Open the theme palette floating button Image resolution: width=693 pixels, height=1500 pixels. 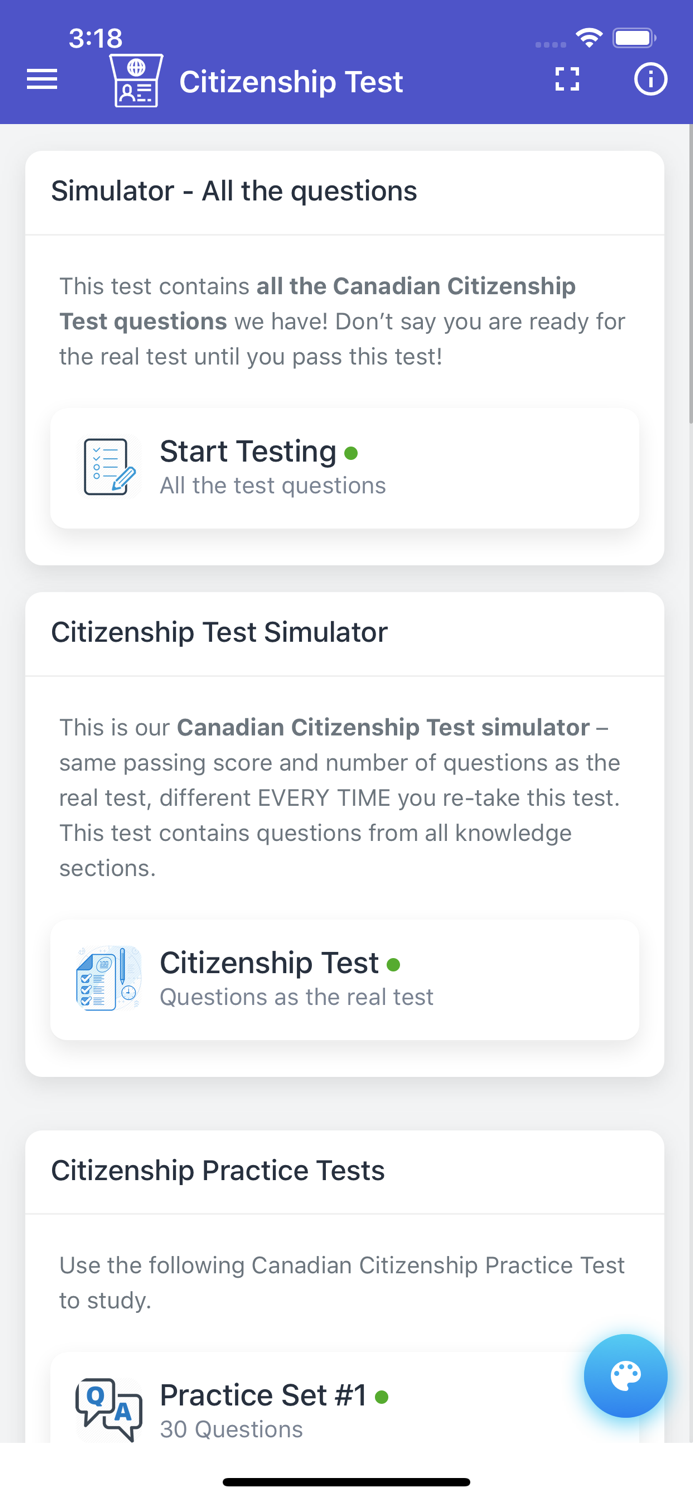point(625,1376)
